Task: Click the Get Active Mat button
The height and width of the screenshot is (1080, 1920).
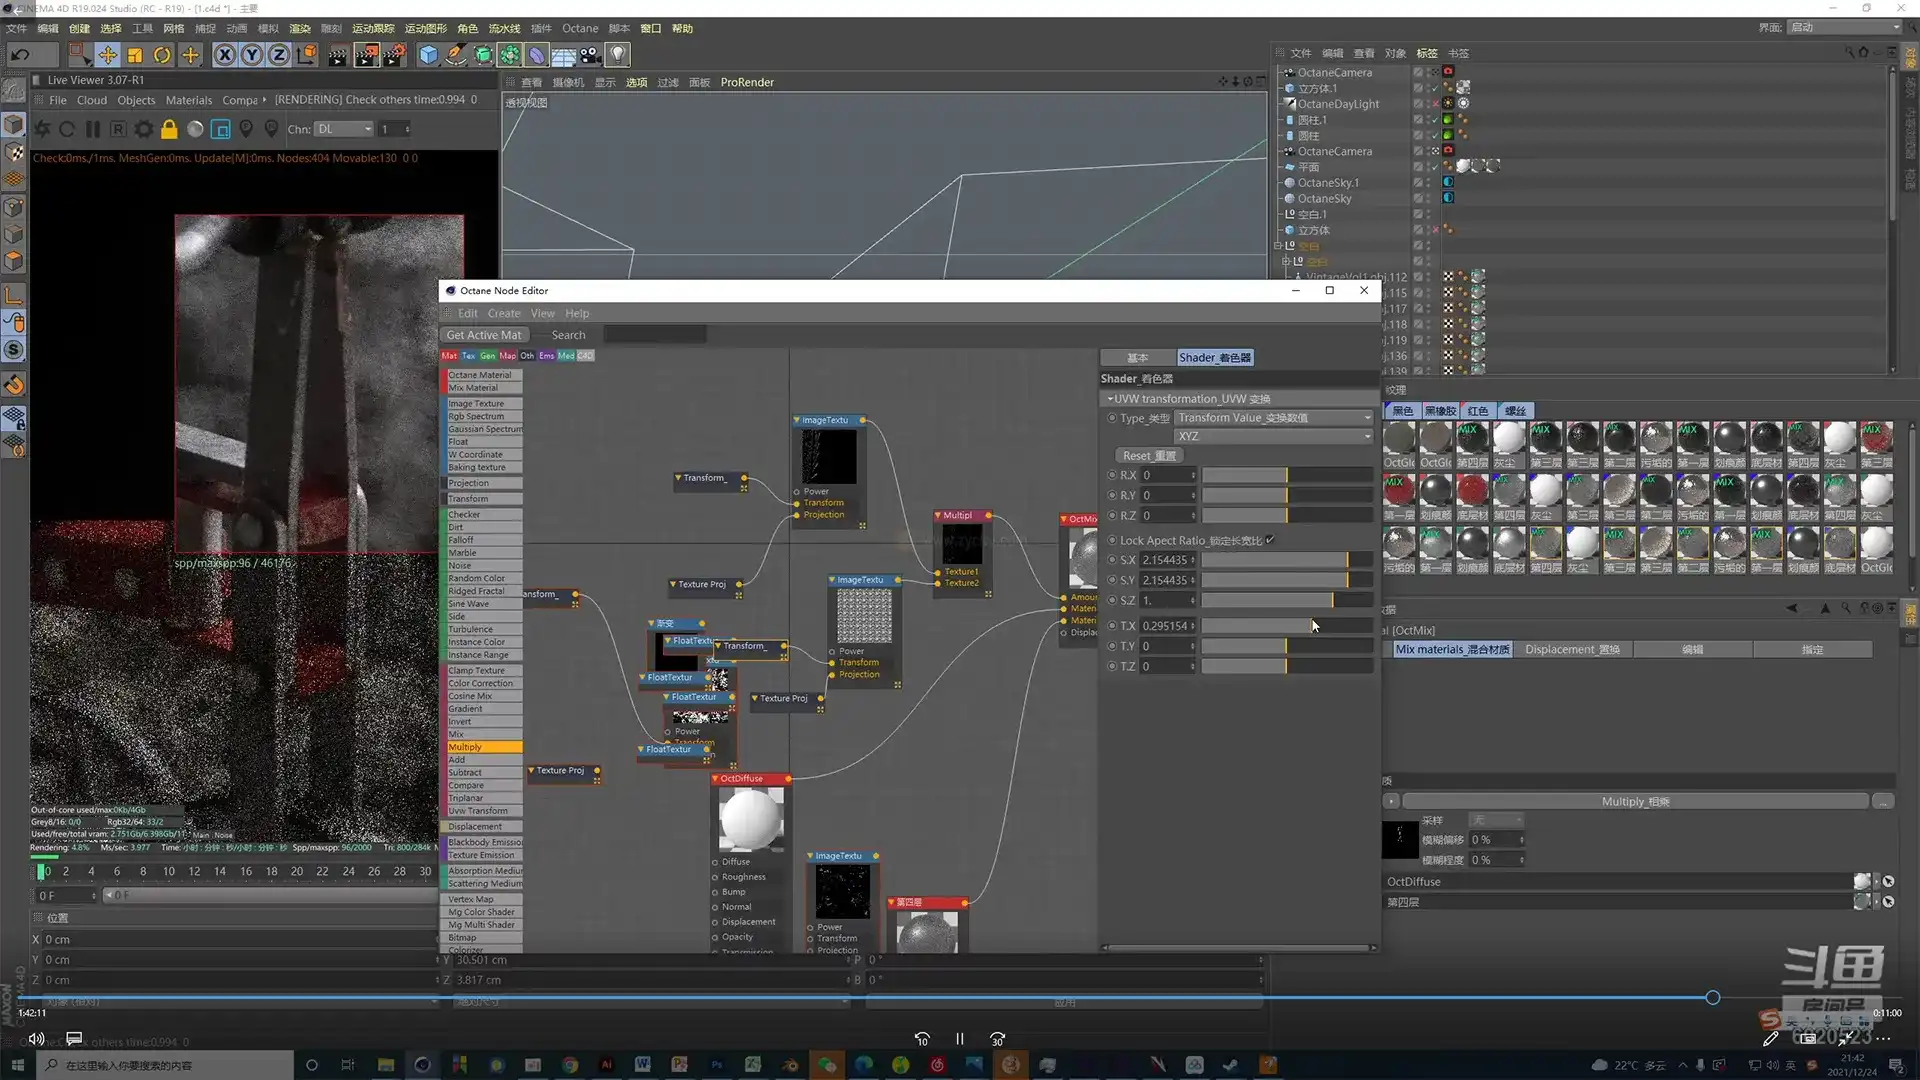Action: tap(484, 335)
